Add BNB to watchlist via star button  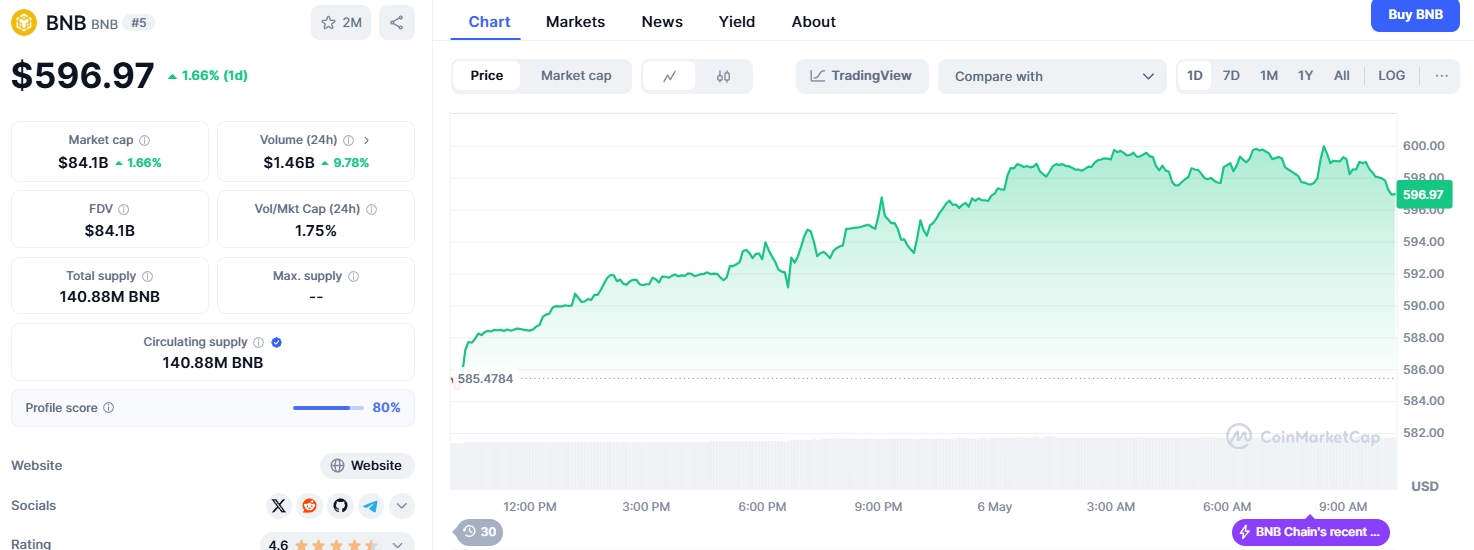[x=341, y=22]
